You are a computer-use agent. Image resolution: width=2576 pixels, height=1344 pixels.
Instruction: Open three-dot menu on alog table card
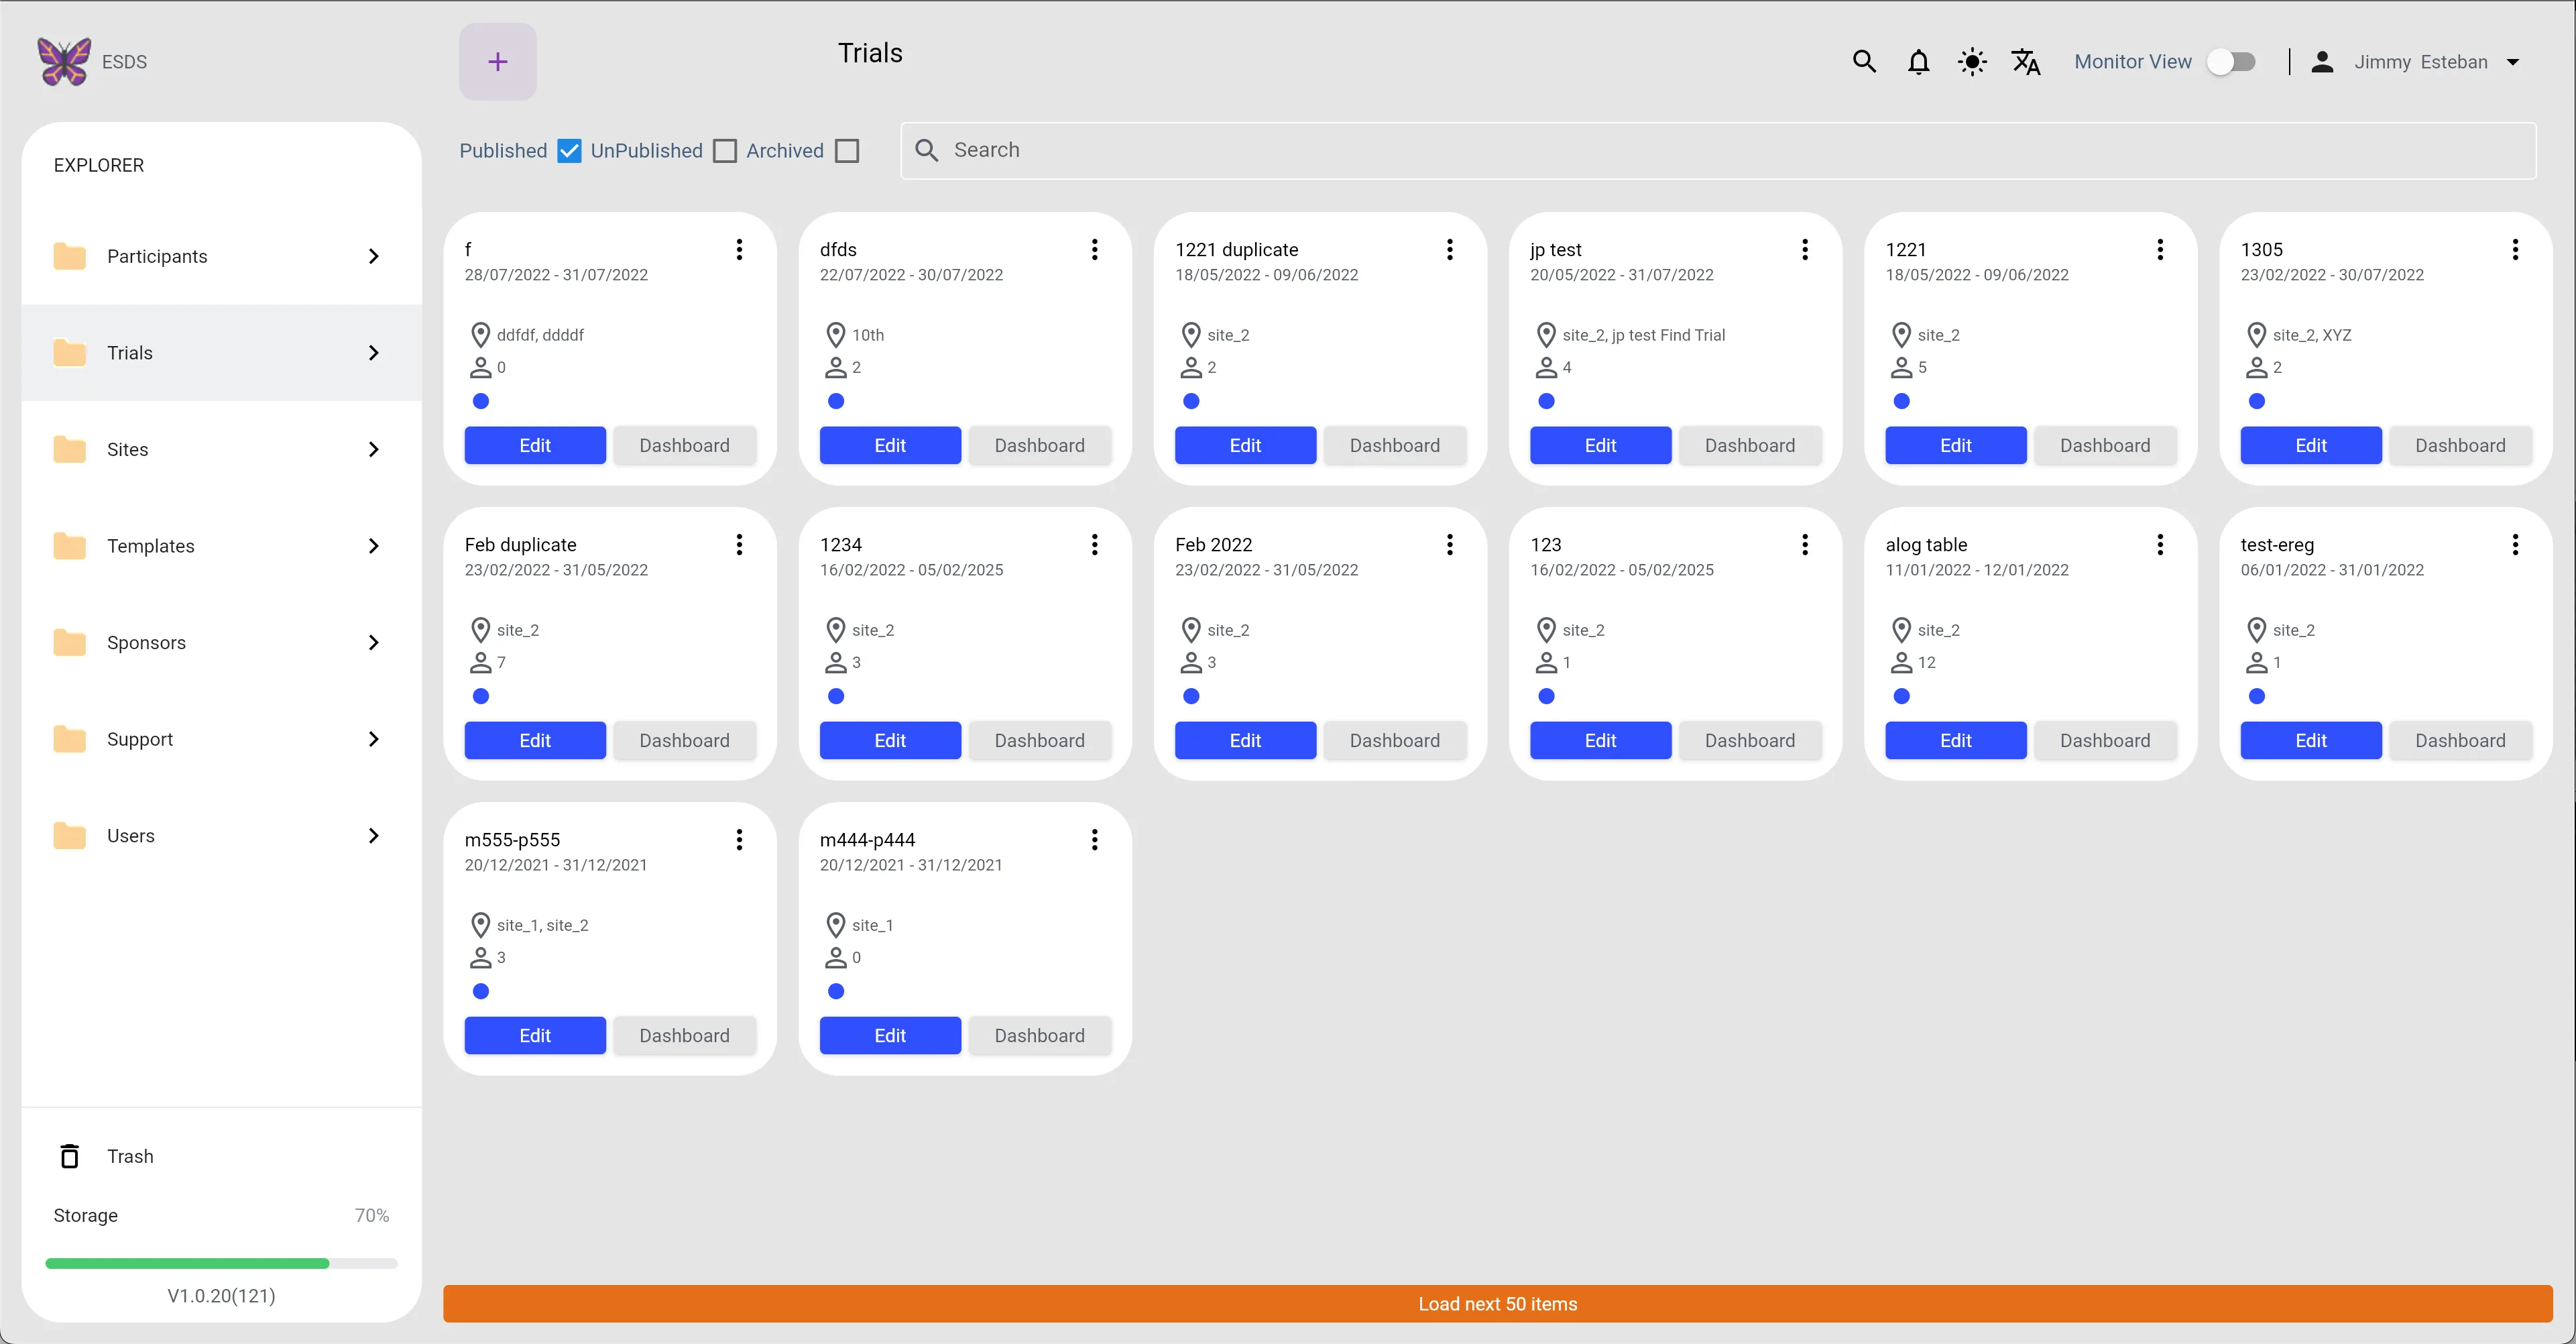point(2159,544)
